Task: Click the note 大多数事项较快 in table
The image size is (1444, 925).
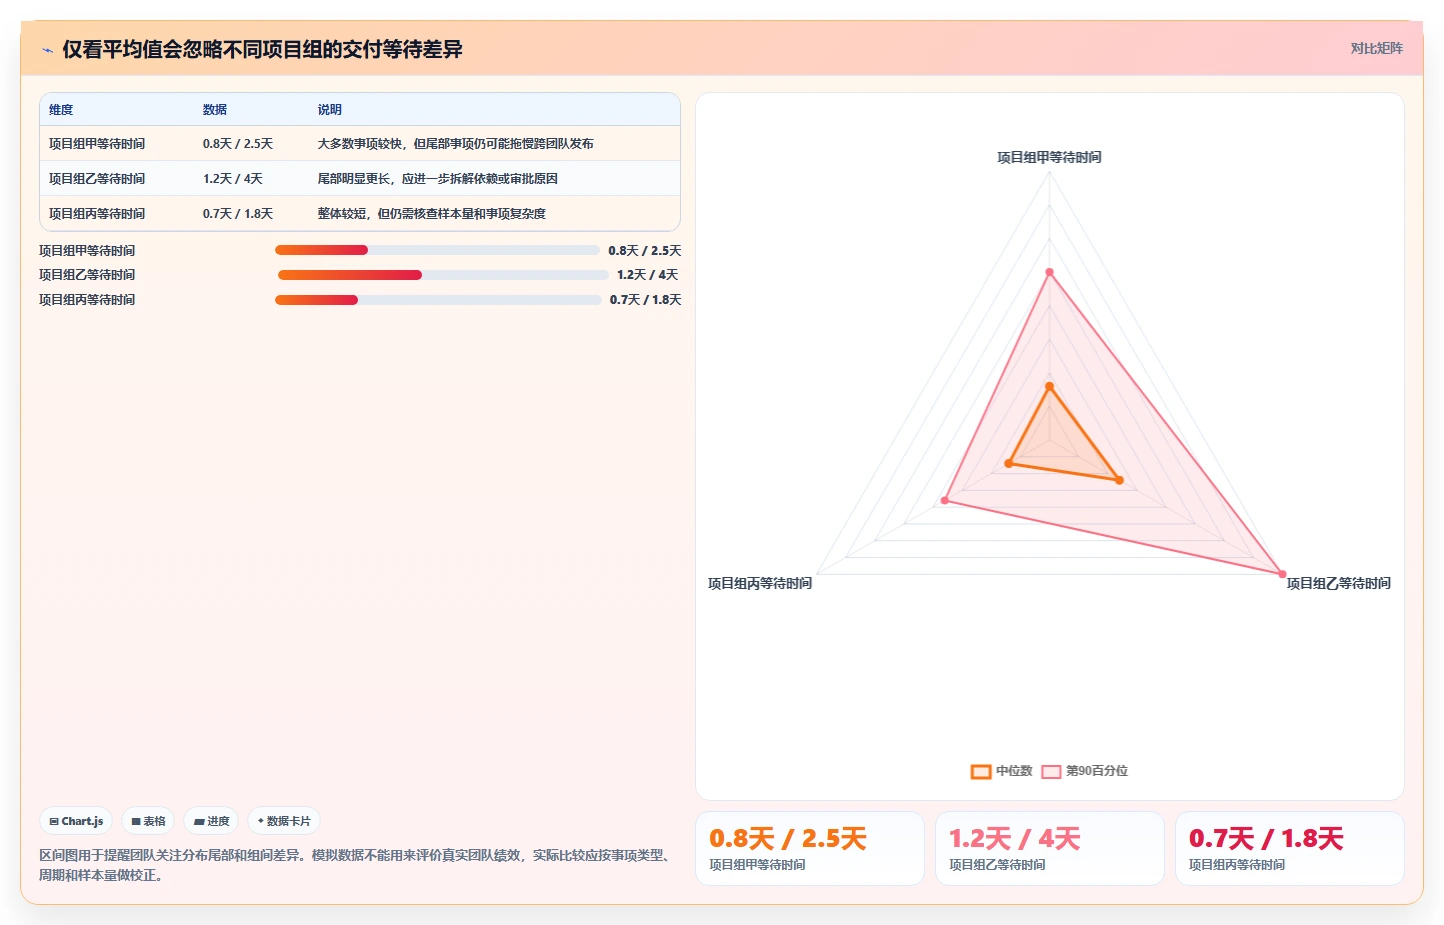Action: pos(455,144)
